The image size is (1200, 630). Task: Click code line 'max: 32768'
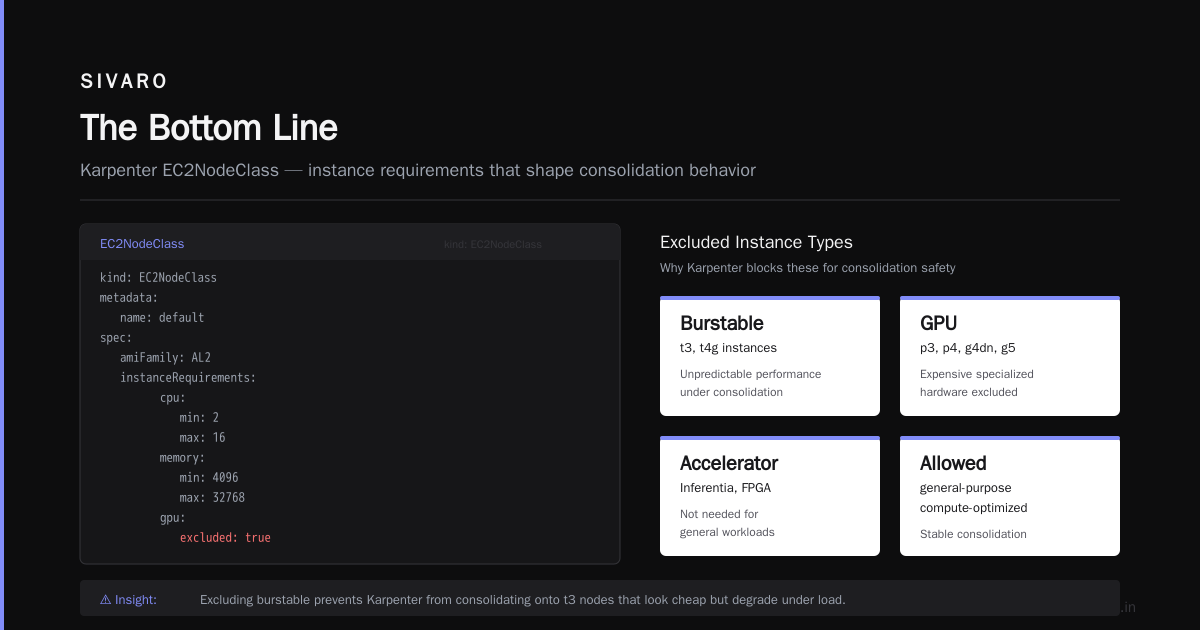coord(212,497)
